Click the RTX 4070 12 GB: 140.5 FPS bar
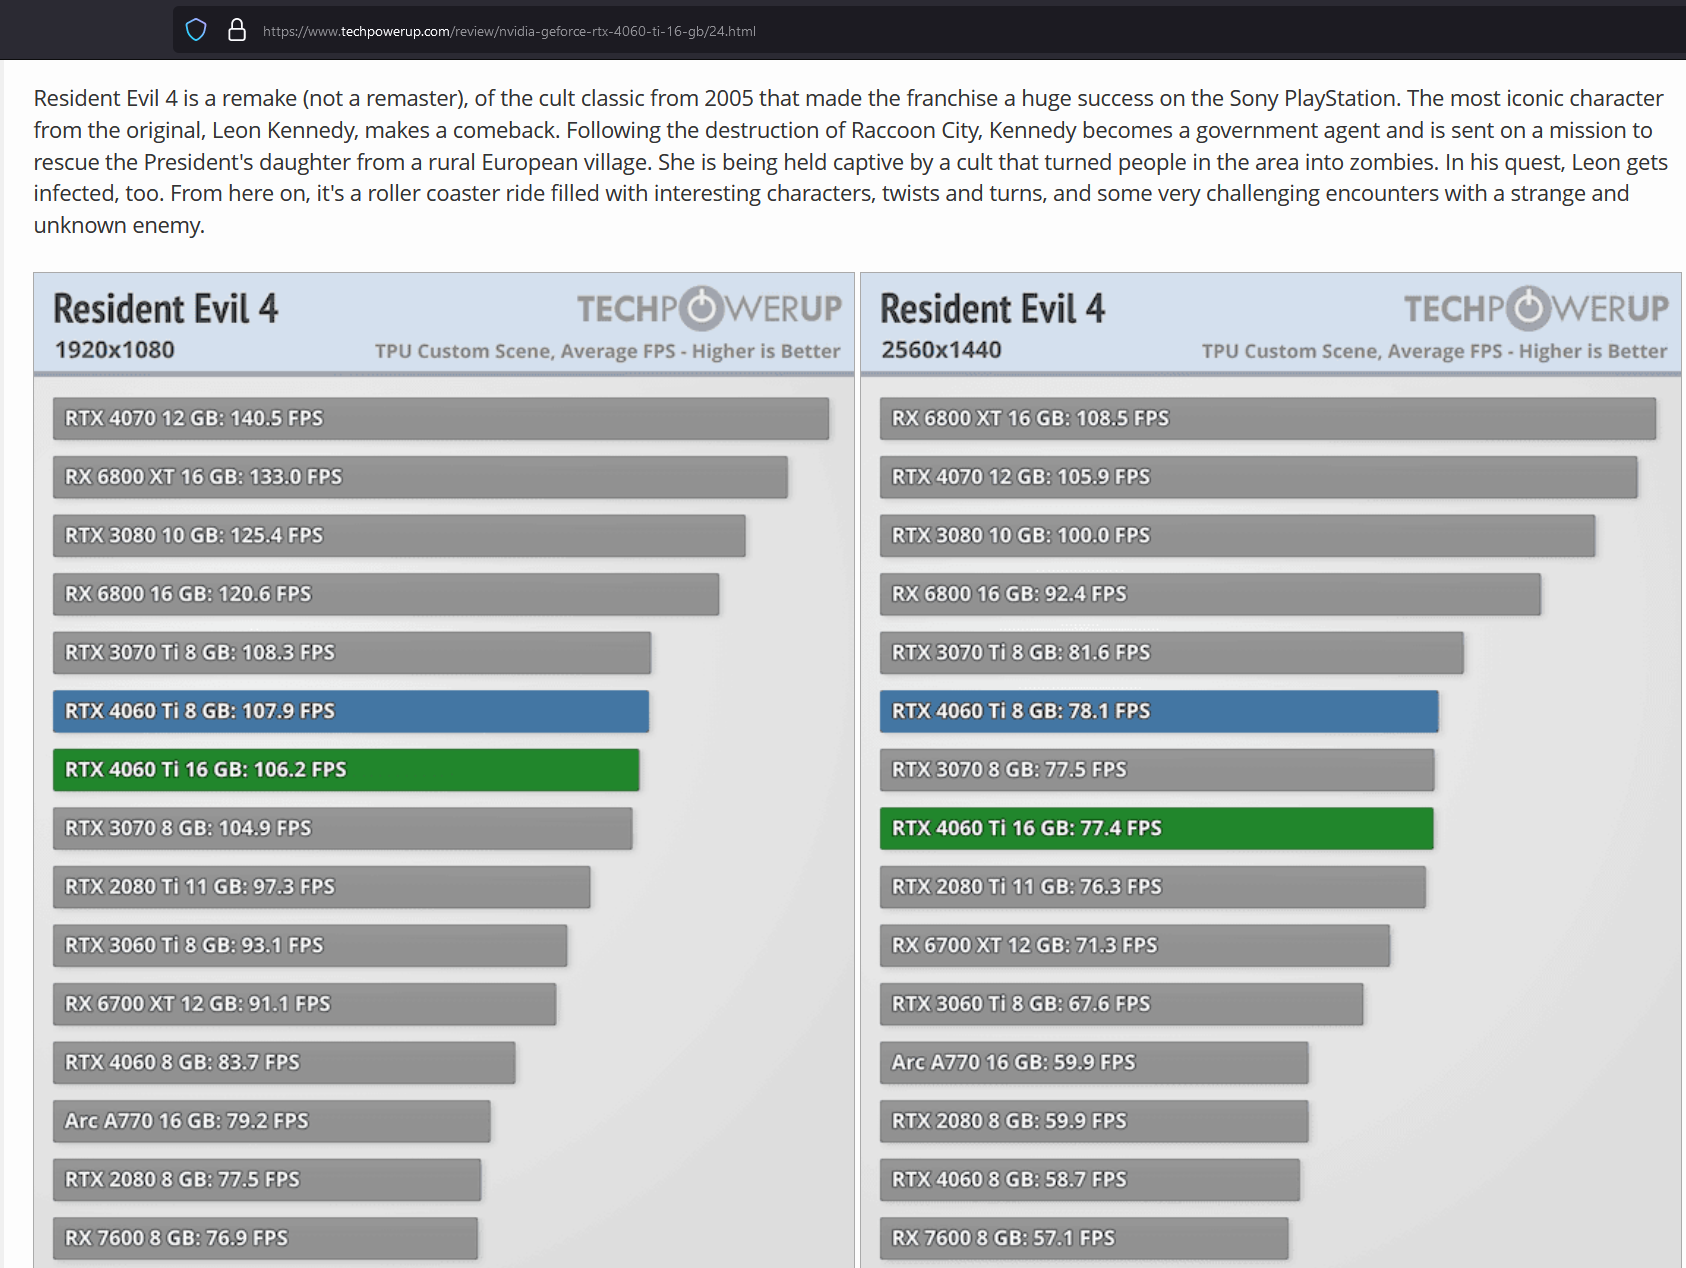The image size is (1686, 1268). (441, 418)
